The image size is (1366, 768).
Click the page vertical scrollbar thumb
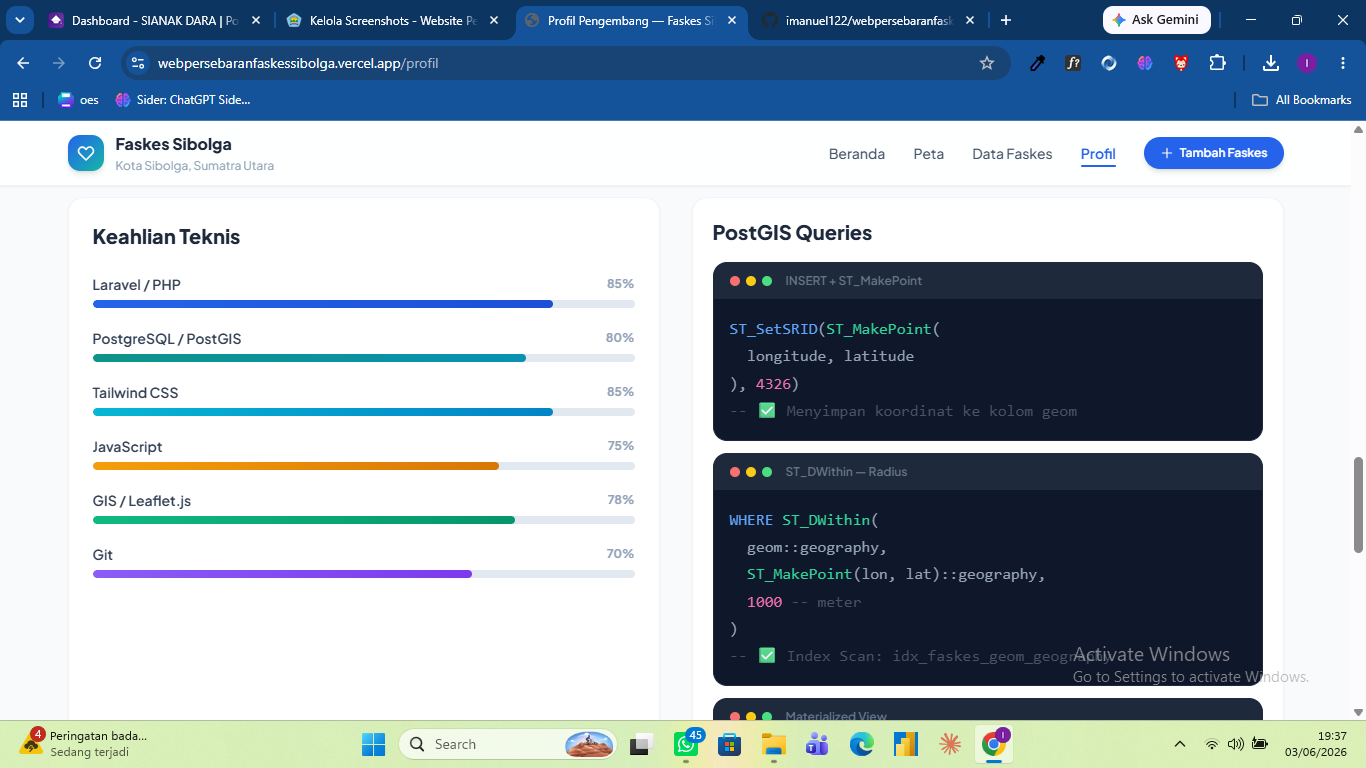coord(1358,504)
